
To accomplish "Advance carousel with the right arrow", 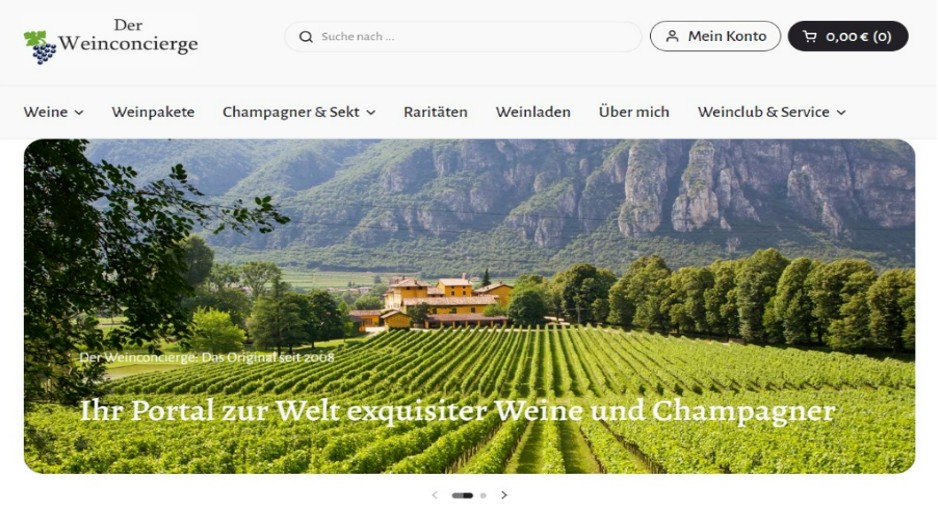I will click(504, 495).
